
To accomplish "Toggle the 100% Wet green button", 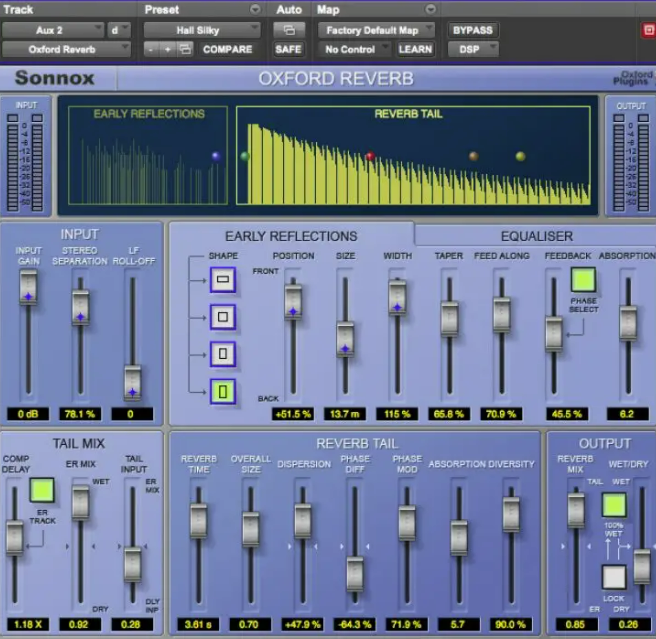I will 614,505.
